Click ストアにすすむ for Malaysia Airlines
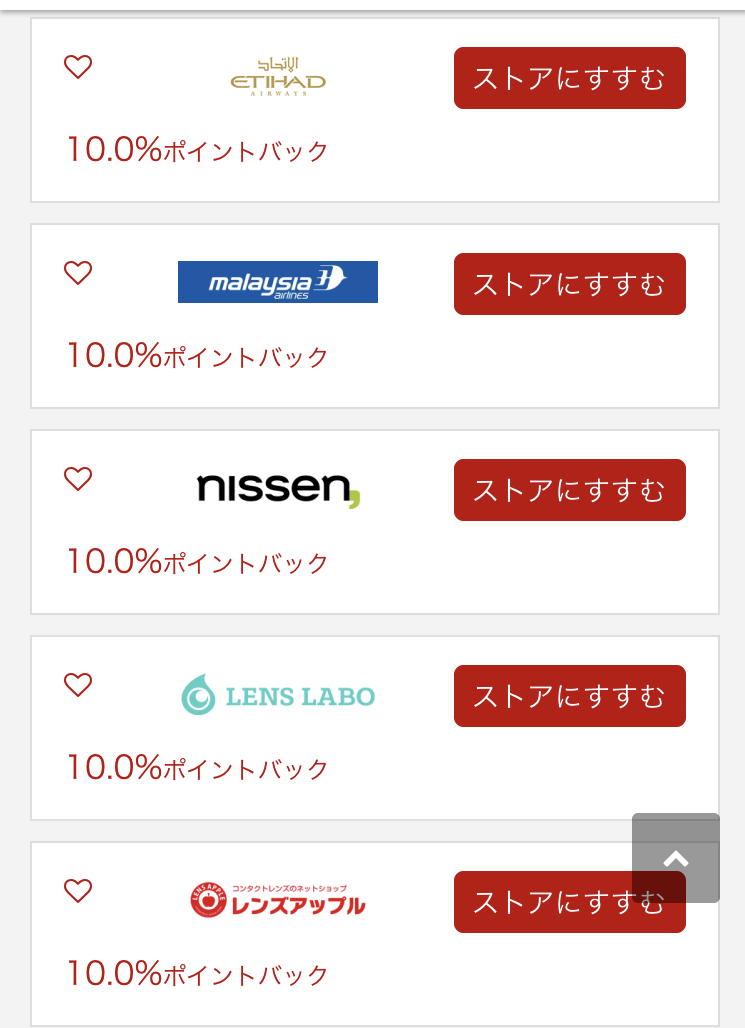 click(569, 284)
